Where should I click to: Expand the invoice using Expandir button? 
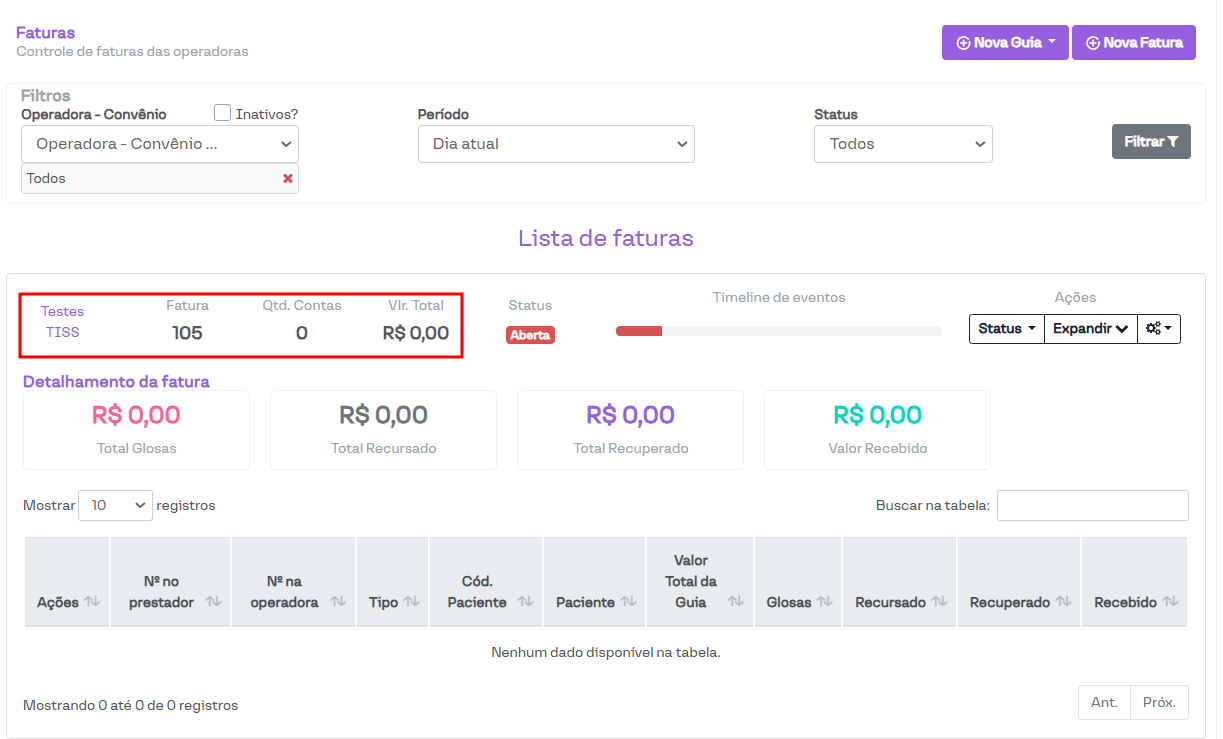pos(1090,328)
